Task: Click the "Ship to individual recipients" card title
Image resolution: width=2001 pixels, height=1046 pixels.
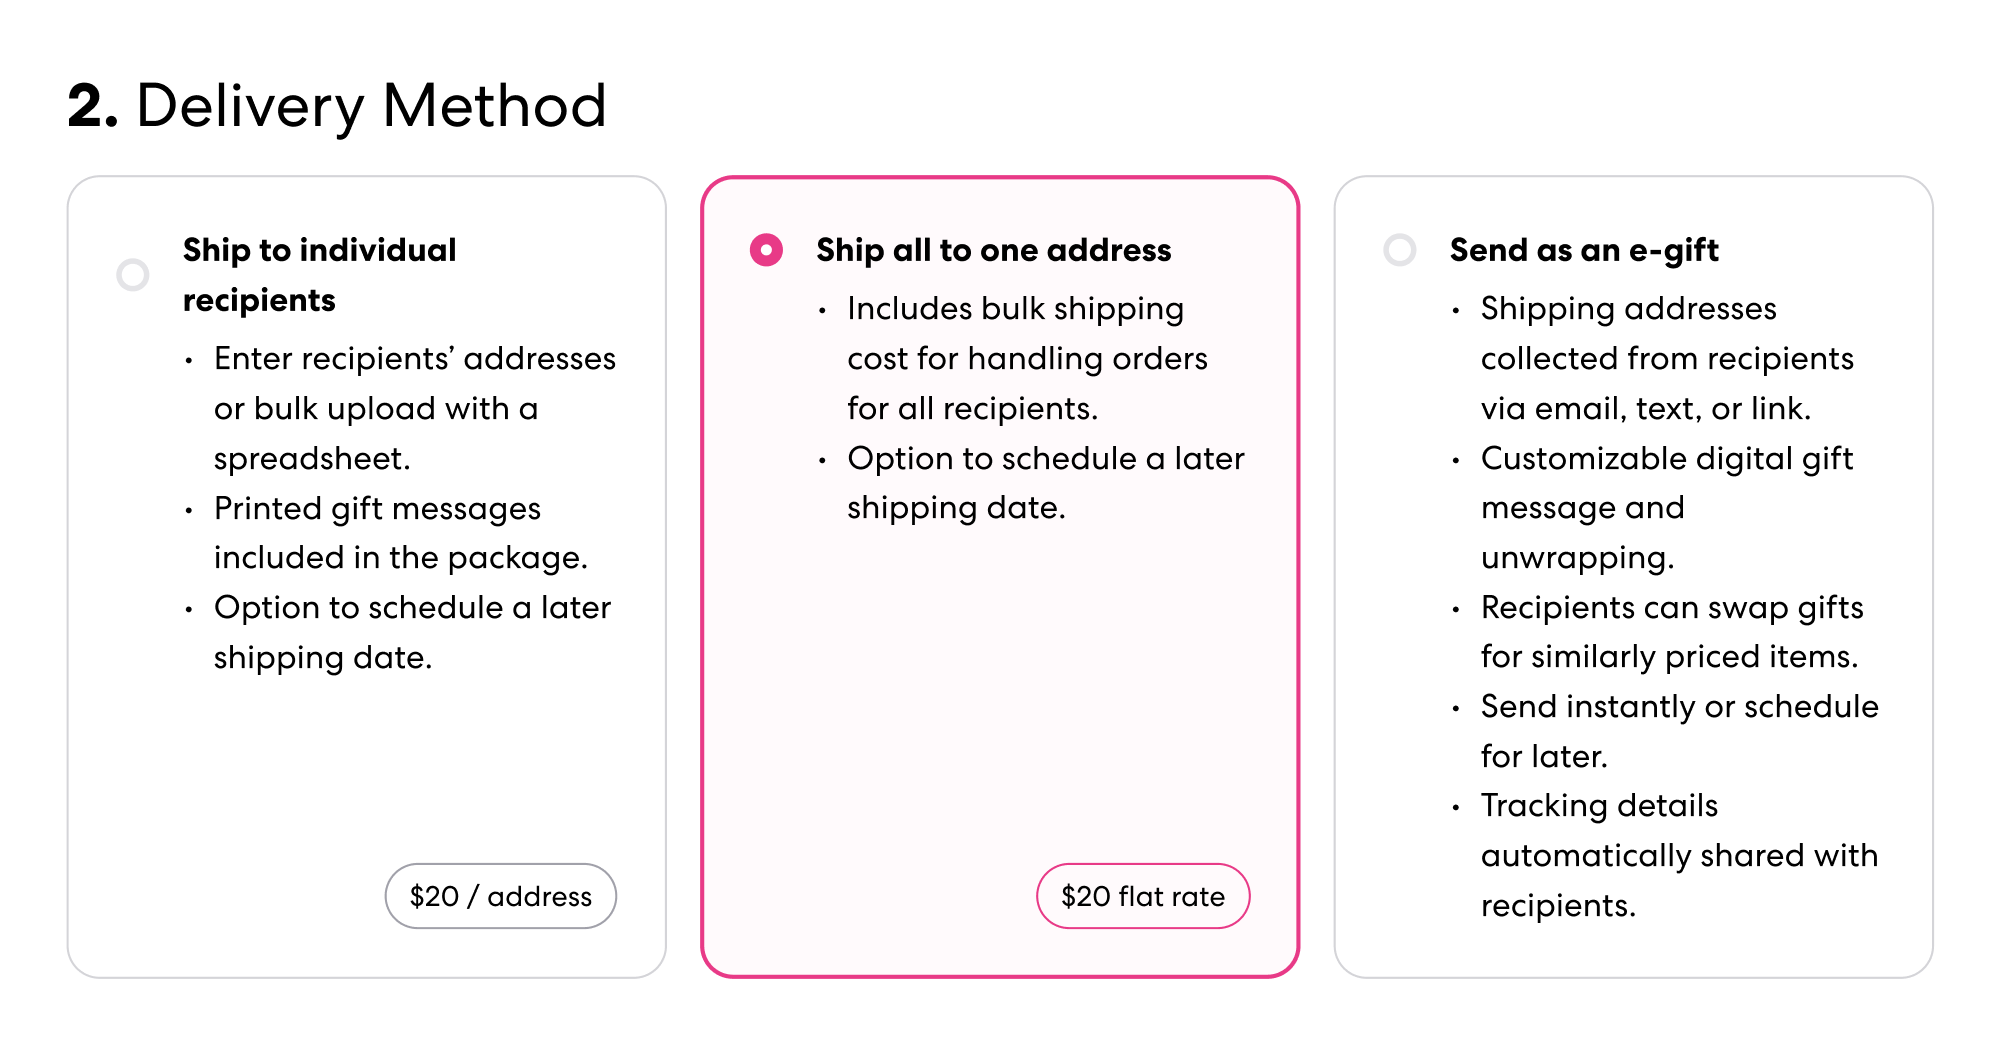Action: 319,274
